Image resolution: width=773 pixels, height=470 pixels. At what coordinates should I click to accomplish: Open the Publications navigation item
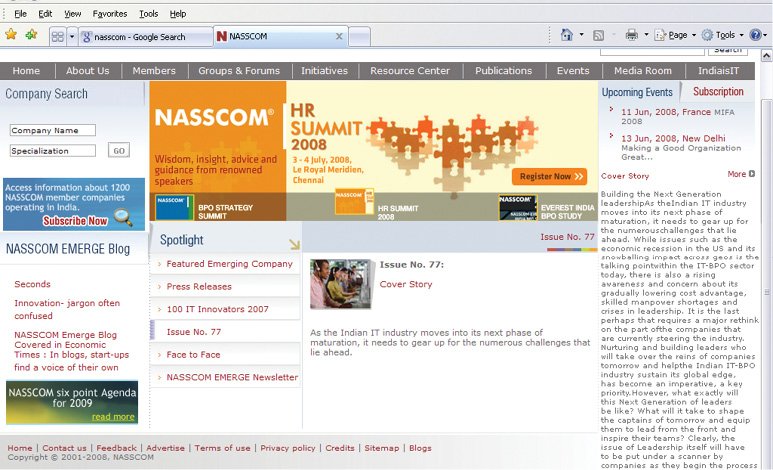point(504,71)
